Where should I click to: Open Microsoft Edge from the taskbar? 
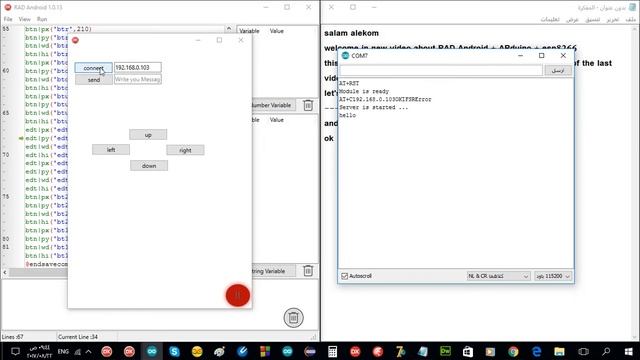(x=536, y=351)
